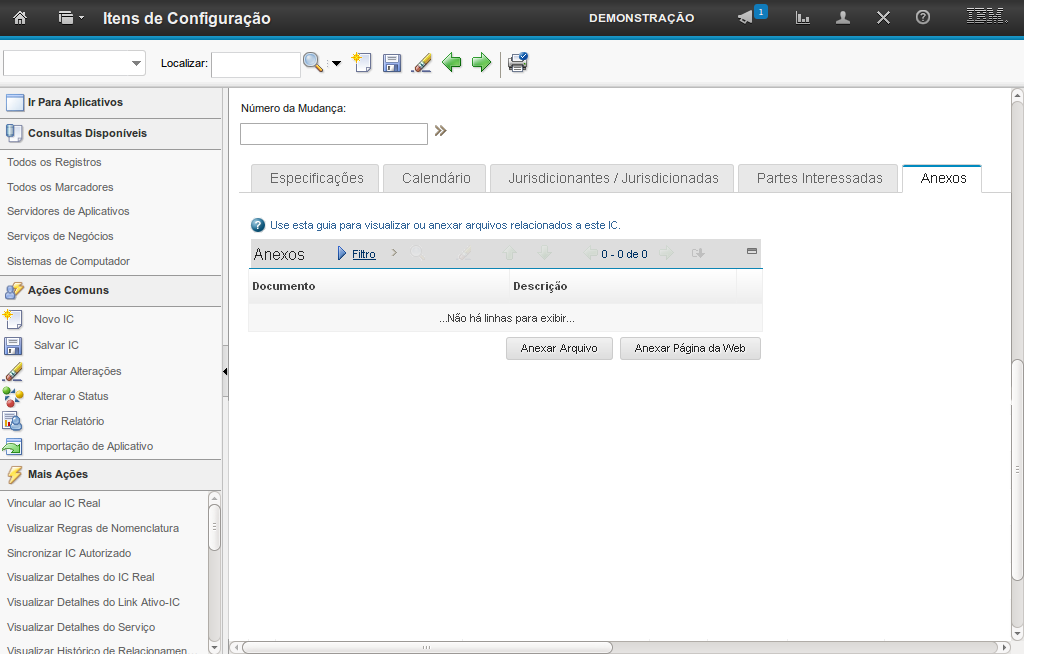Open the reports chart icon in header
Screen dimensions: 1054x659
click(802, 18)
